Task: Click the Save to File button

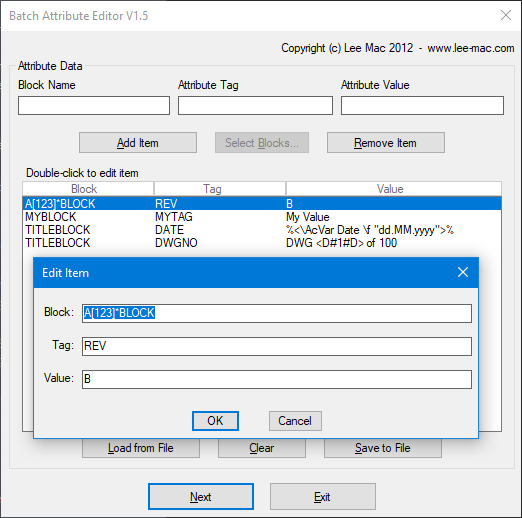Action: (383, 448)
